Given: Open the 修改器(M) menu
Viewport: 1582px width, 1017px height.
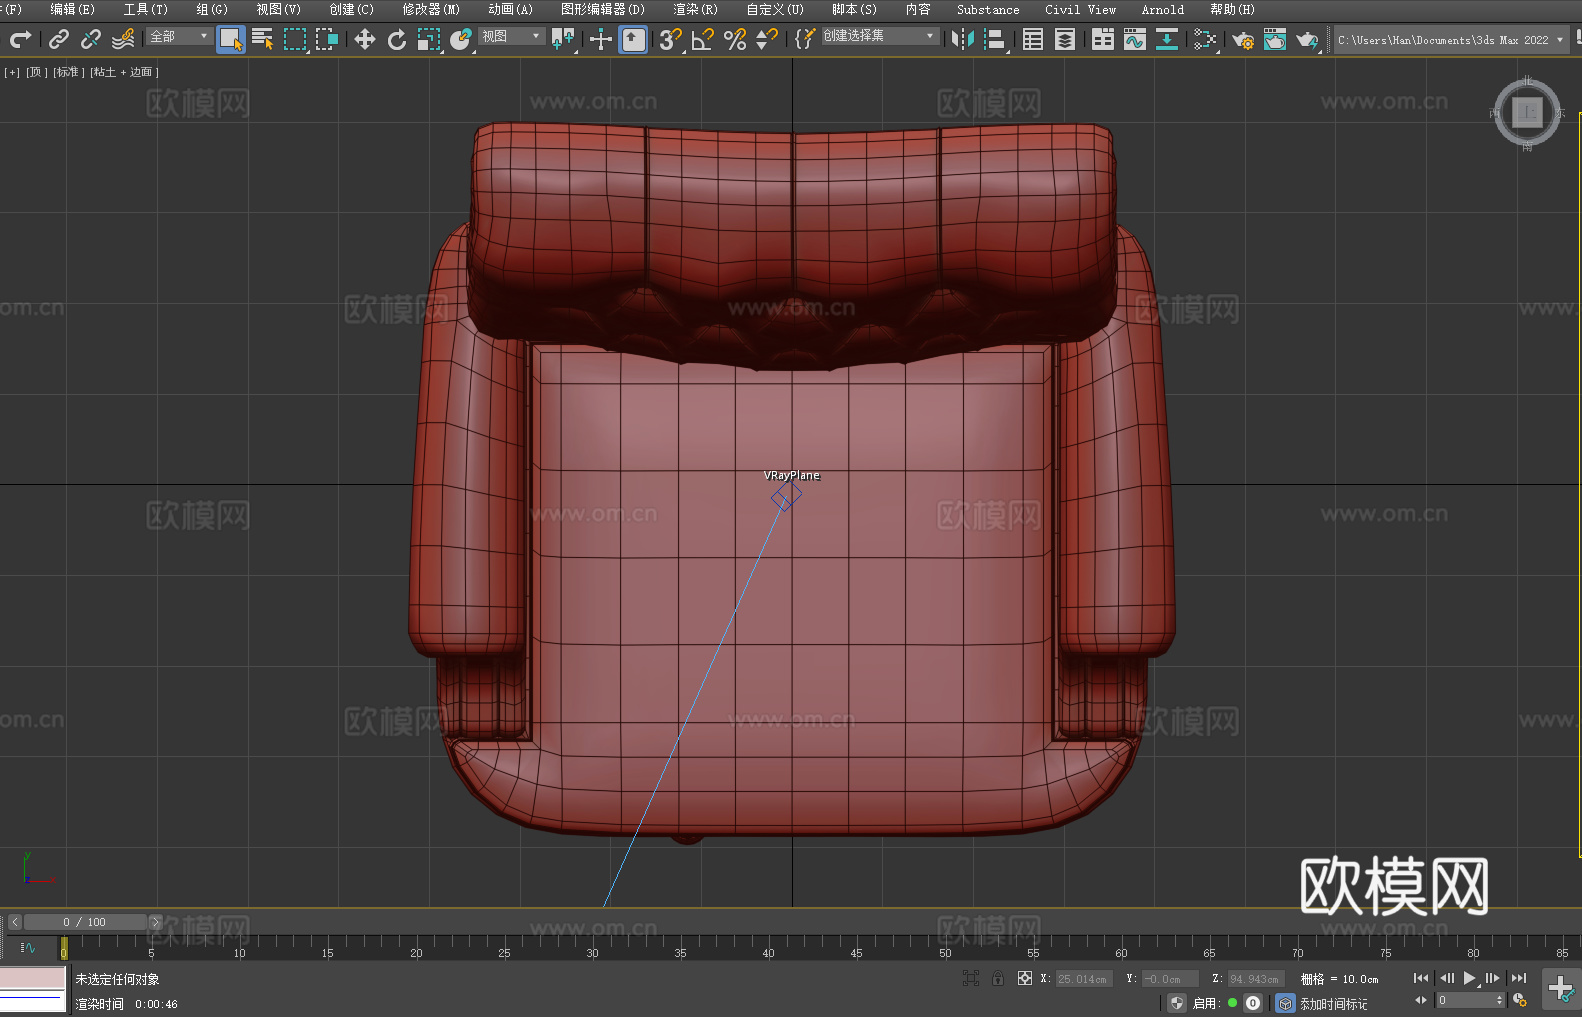Looking at the screenshot, I should (431, 9).
